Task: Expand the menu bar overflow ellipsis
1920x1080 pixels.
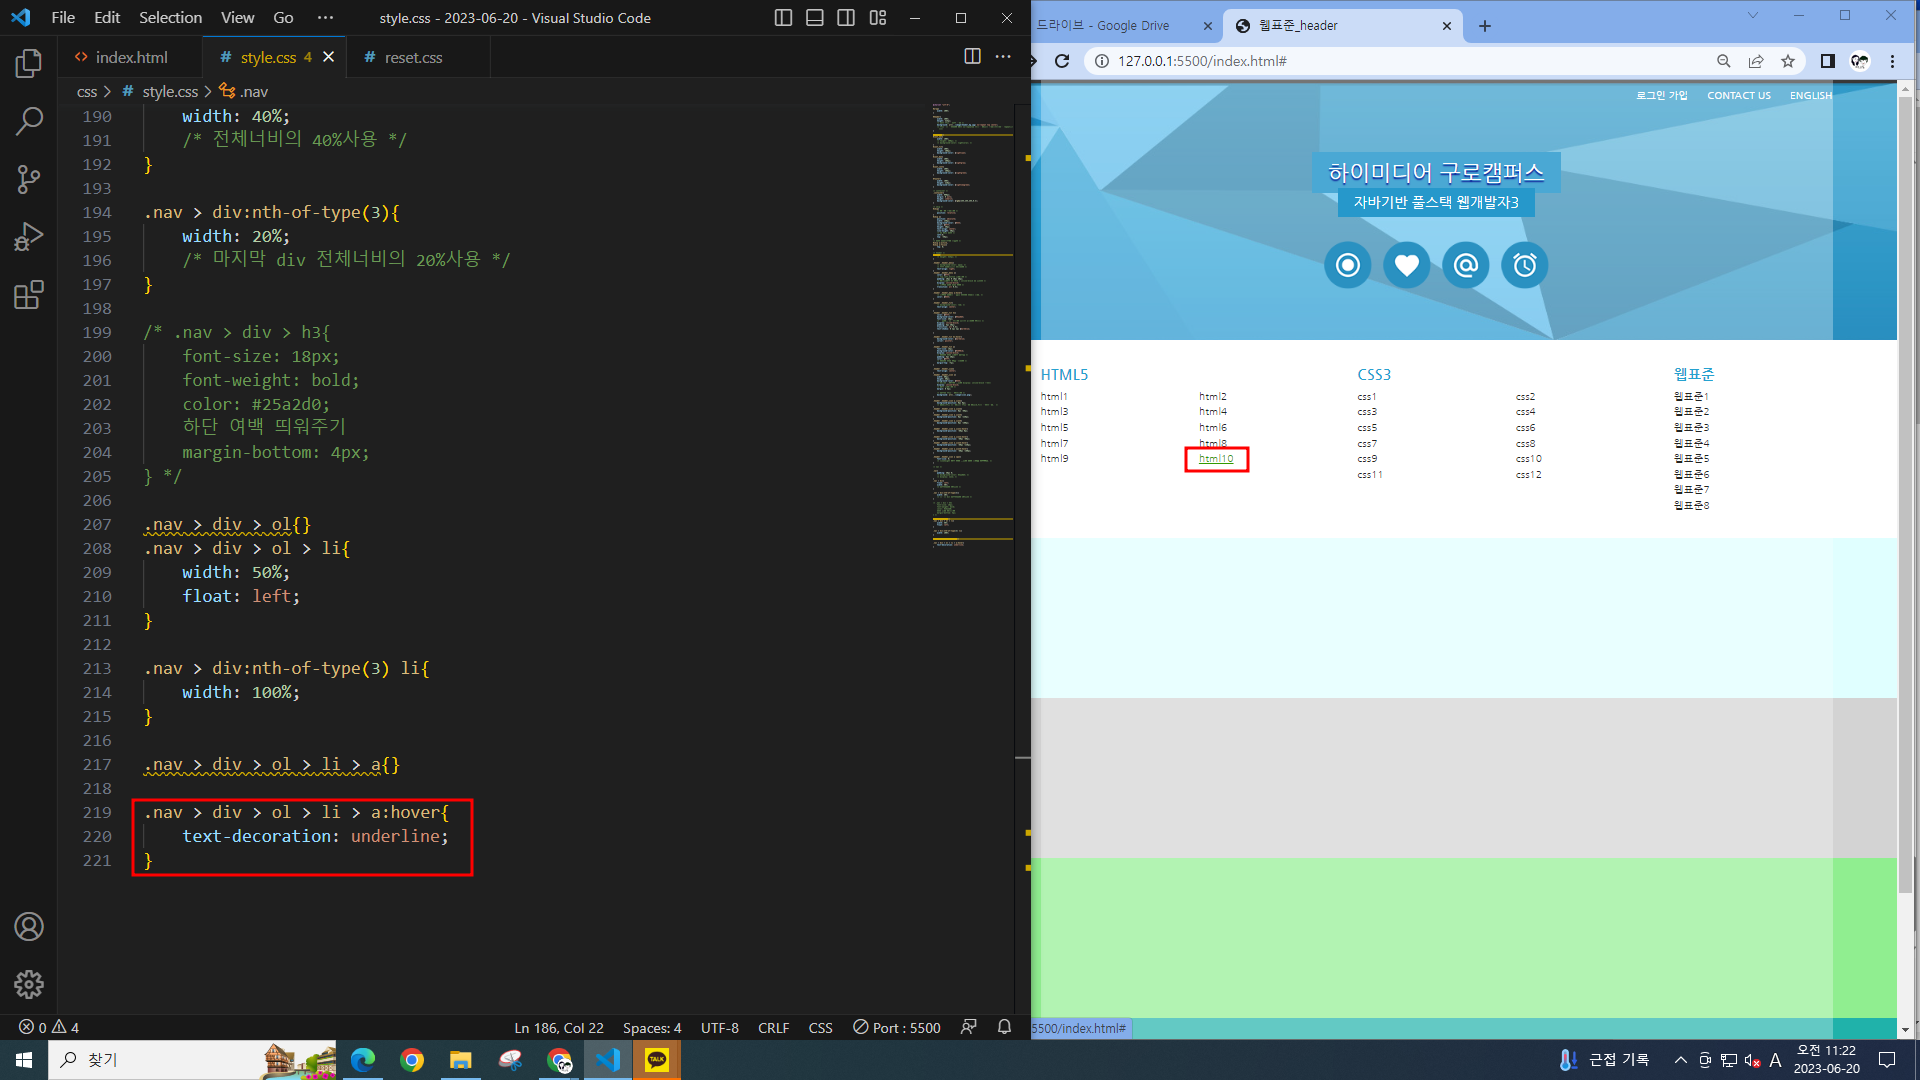Action: [x=325, y=18]
